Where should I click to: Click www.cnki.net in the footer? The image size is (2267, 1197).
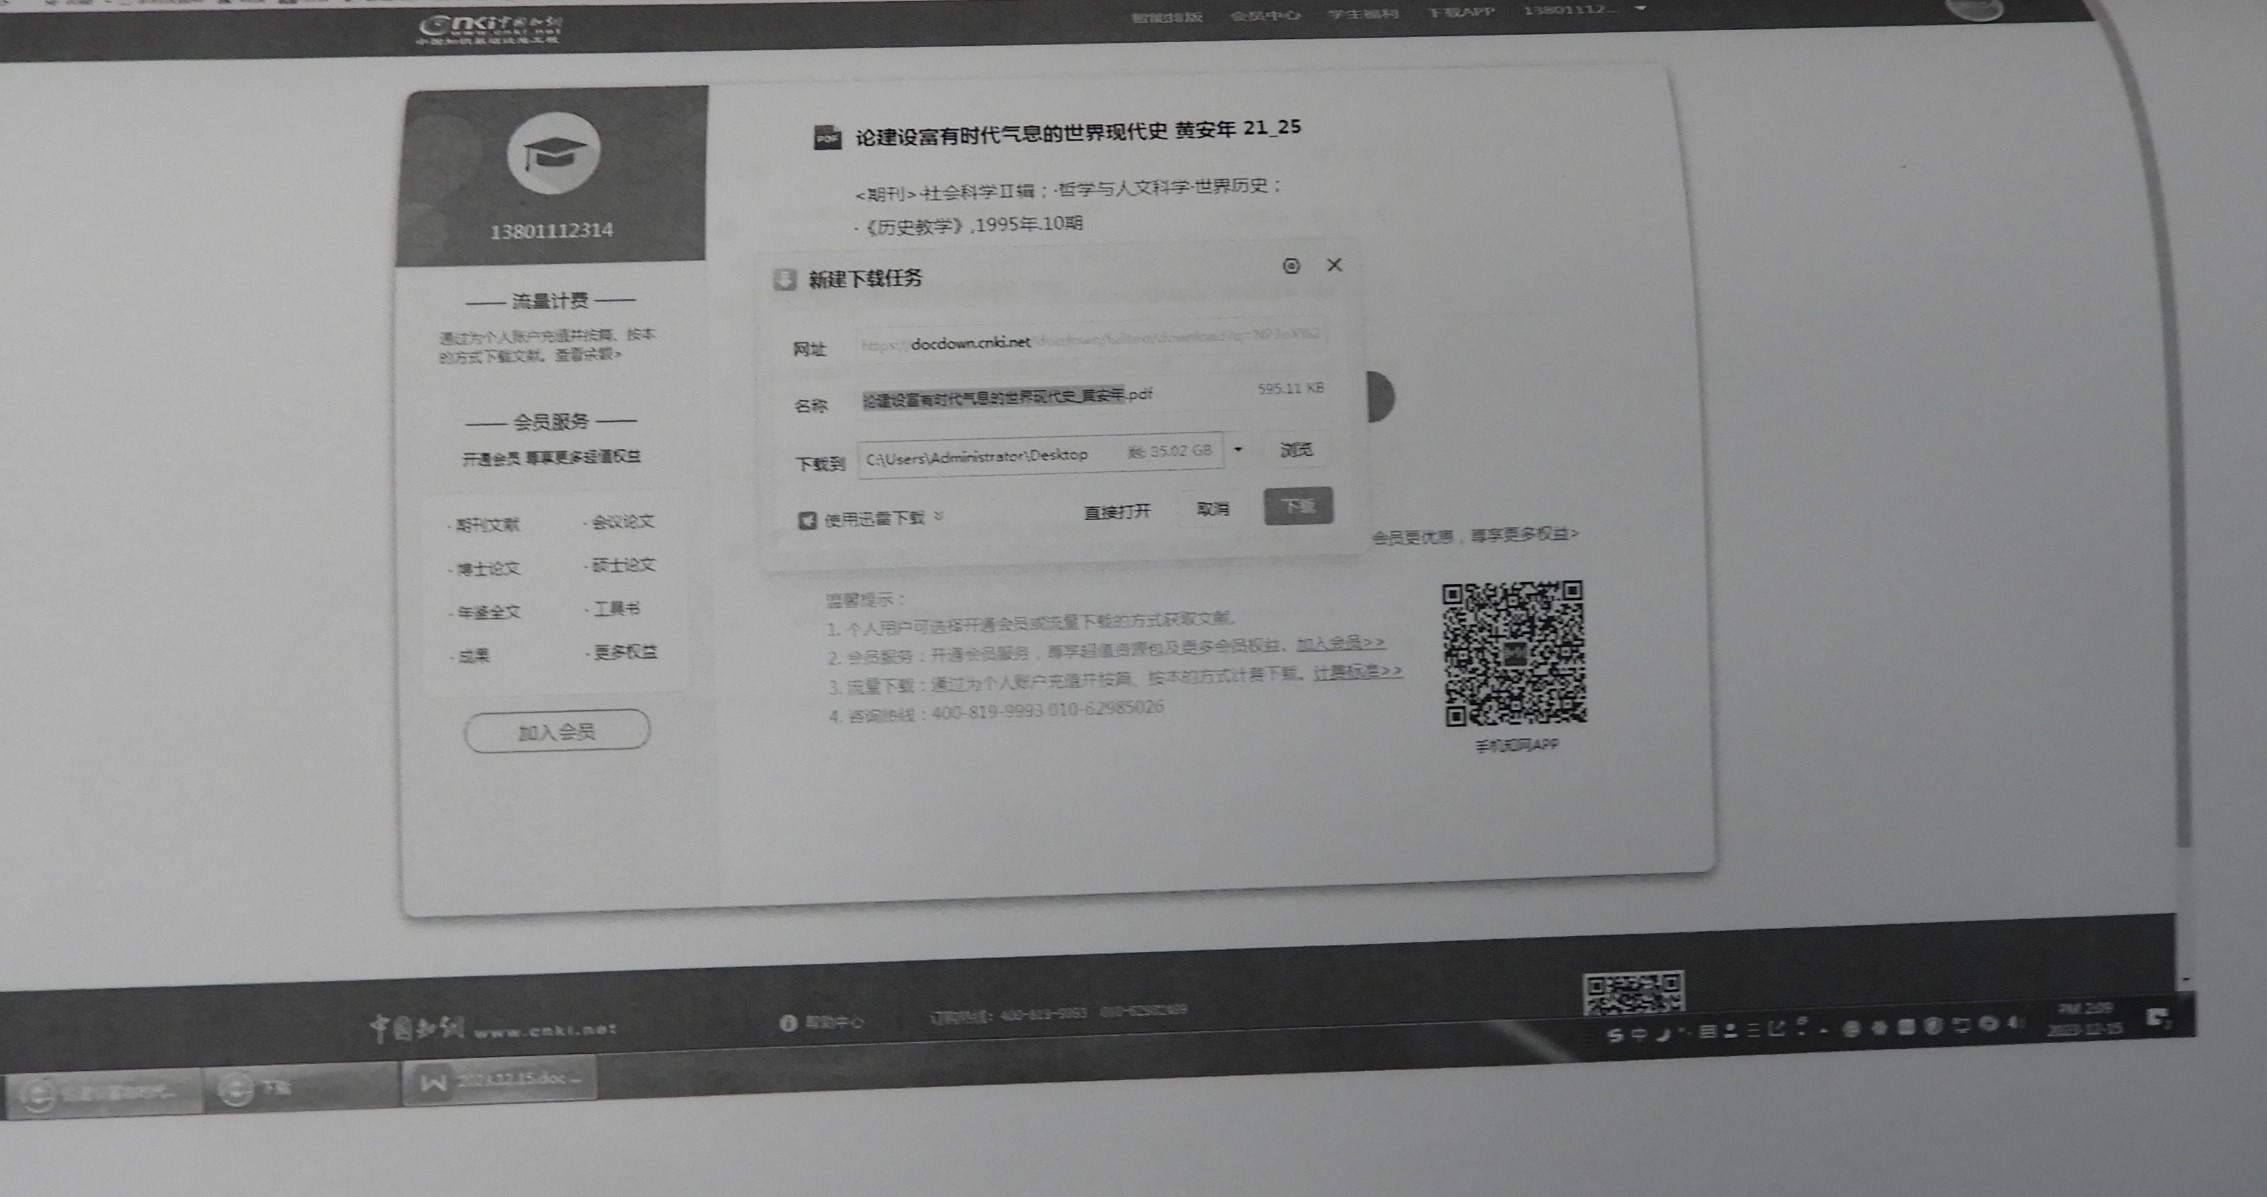pyautogui.click(x=546, y=1029)
